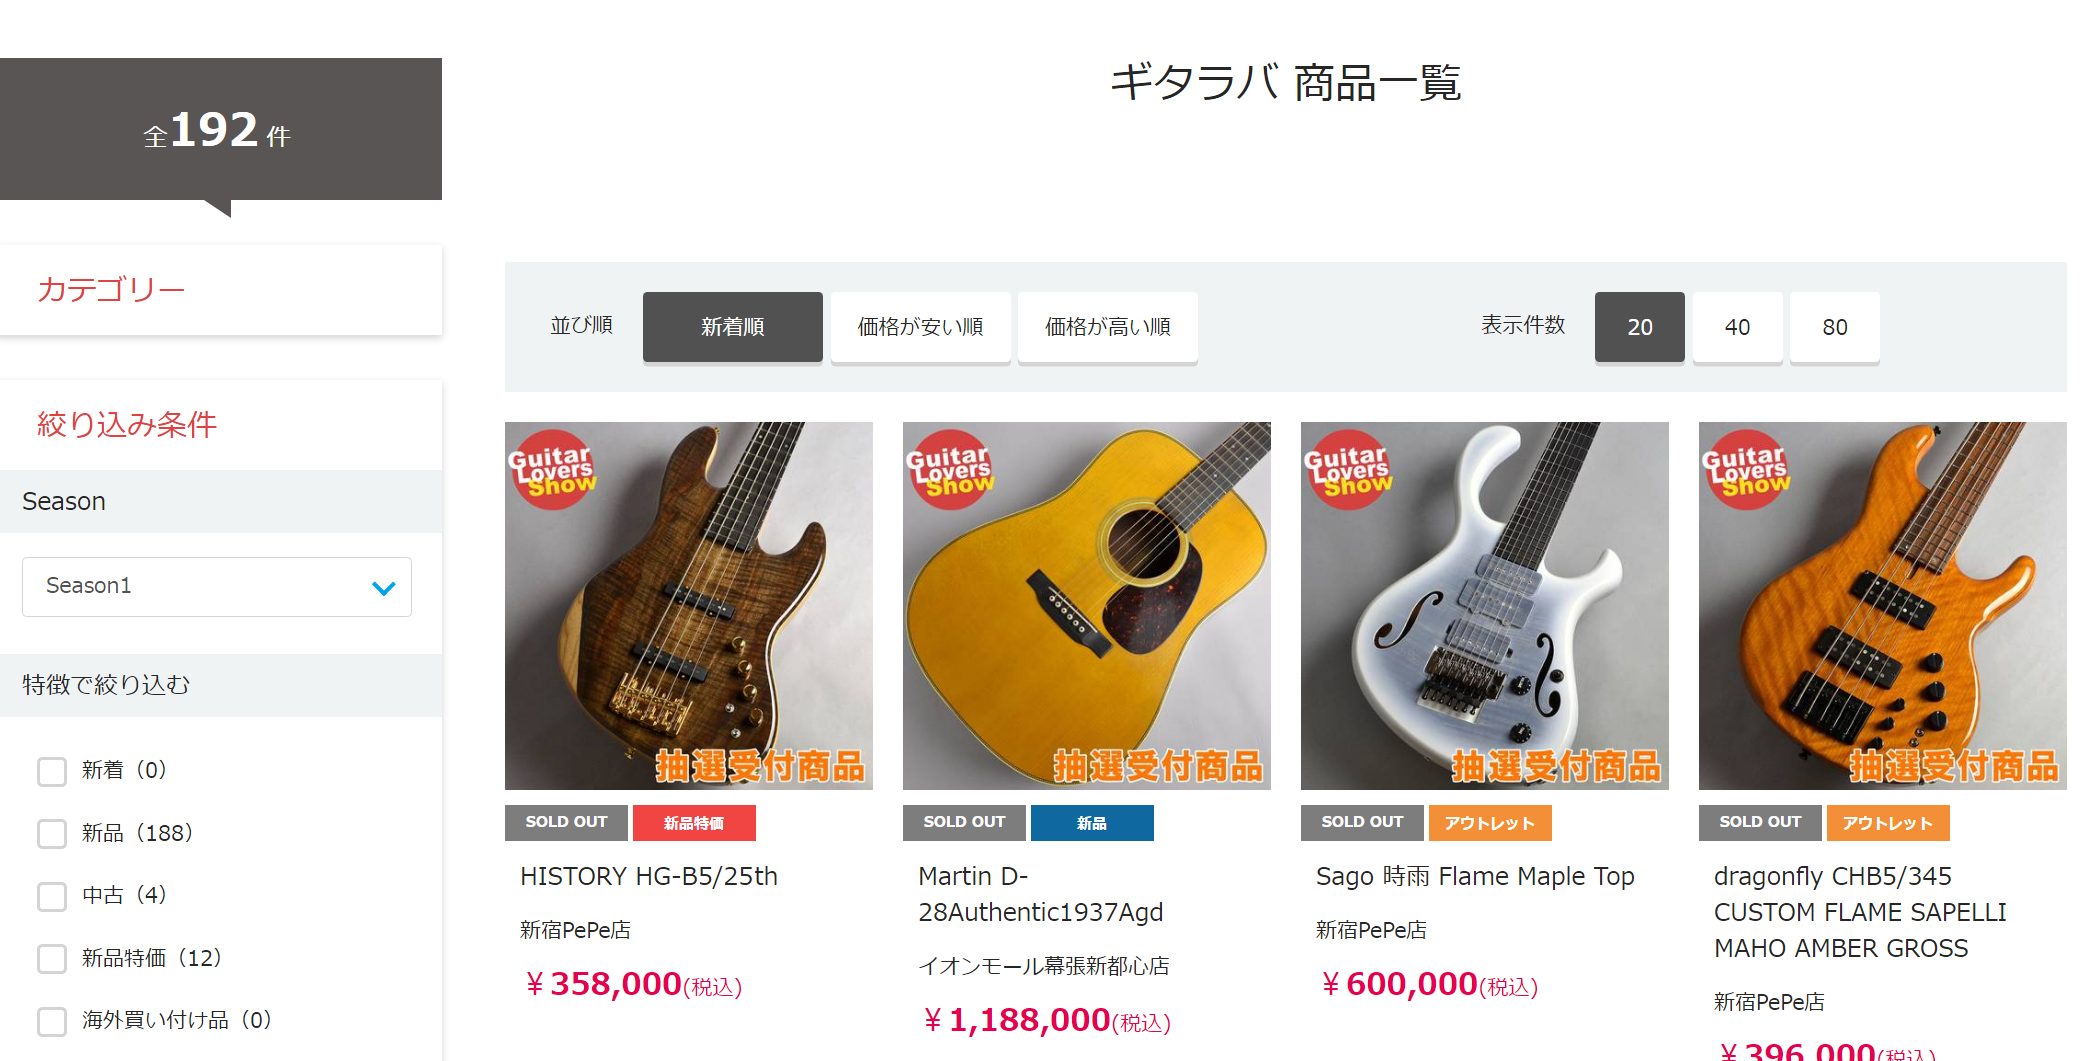Click Guitar Lovers Show badge on Martin guitar
Screen dimensions: 2085x1061
point(950,469)
